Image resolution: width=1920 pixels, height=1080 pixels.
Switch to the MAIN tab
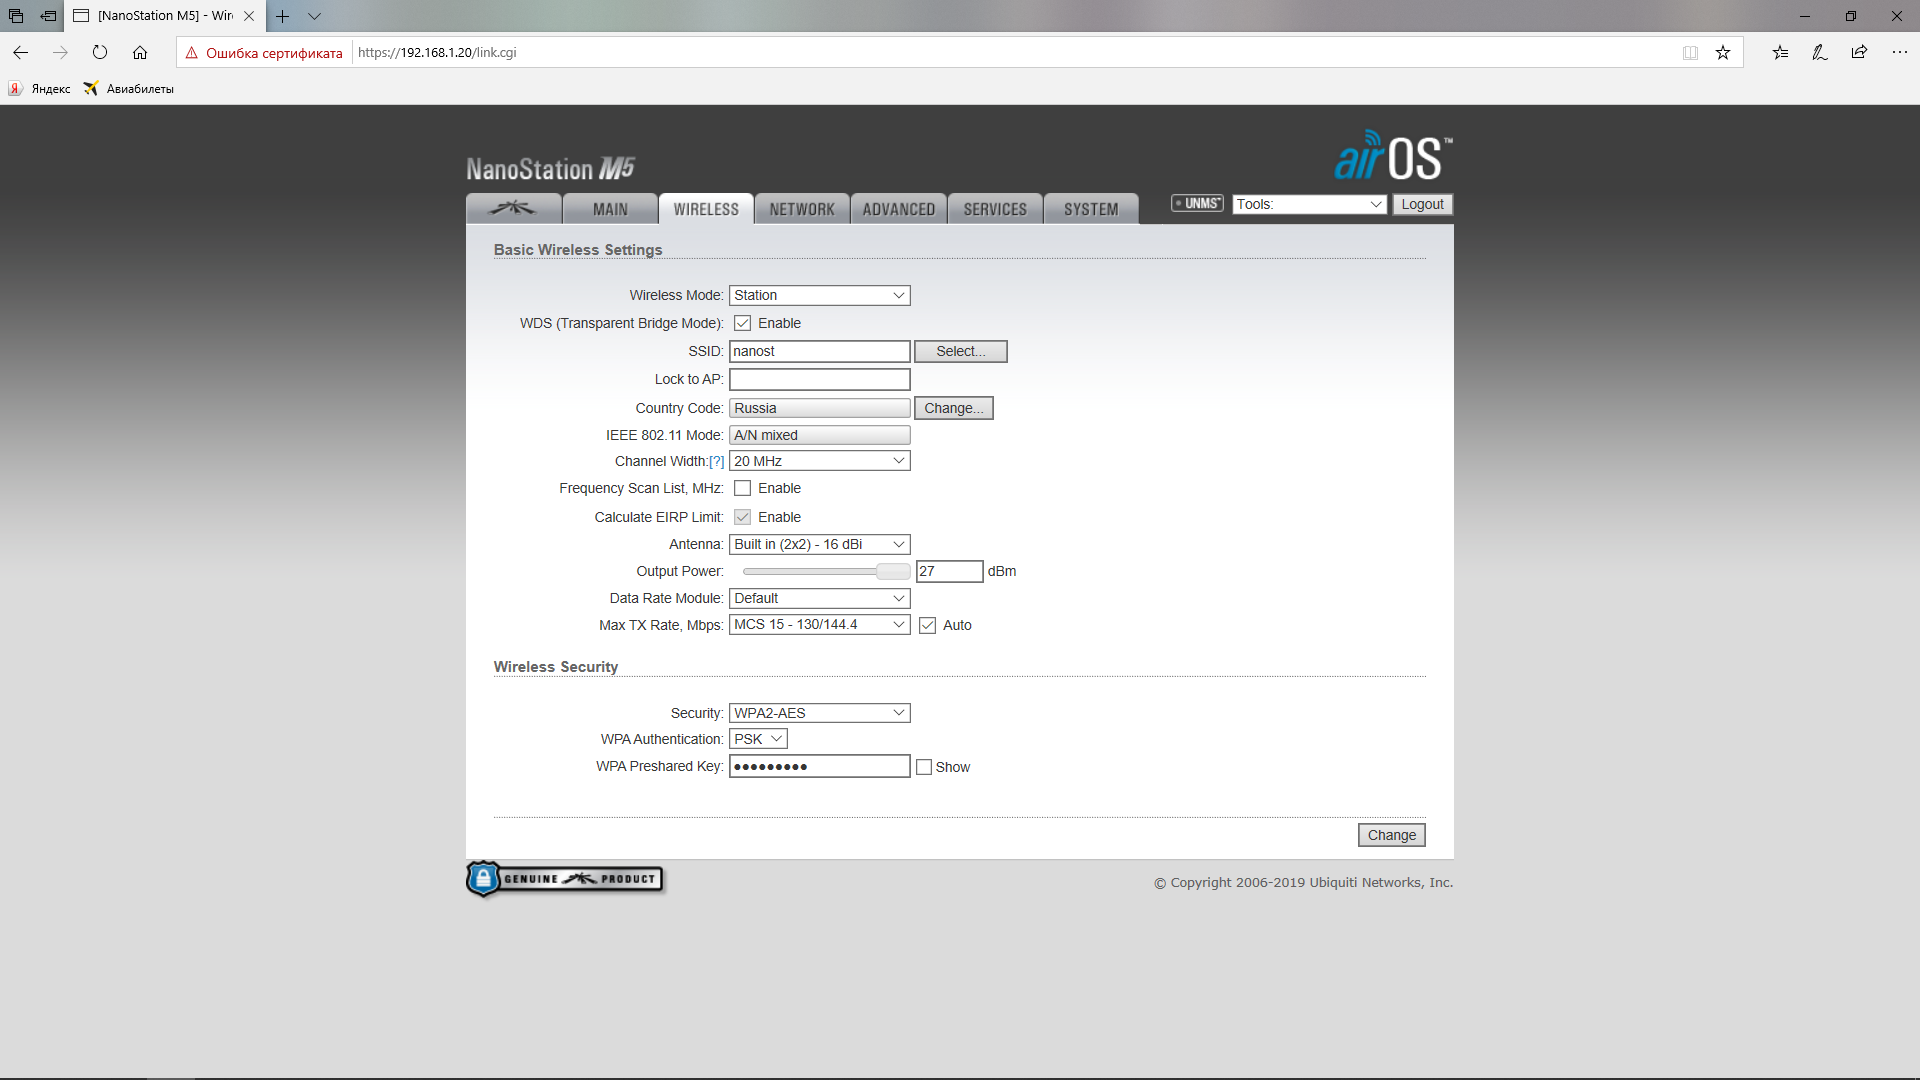pos(610,209)
